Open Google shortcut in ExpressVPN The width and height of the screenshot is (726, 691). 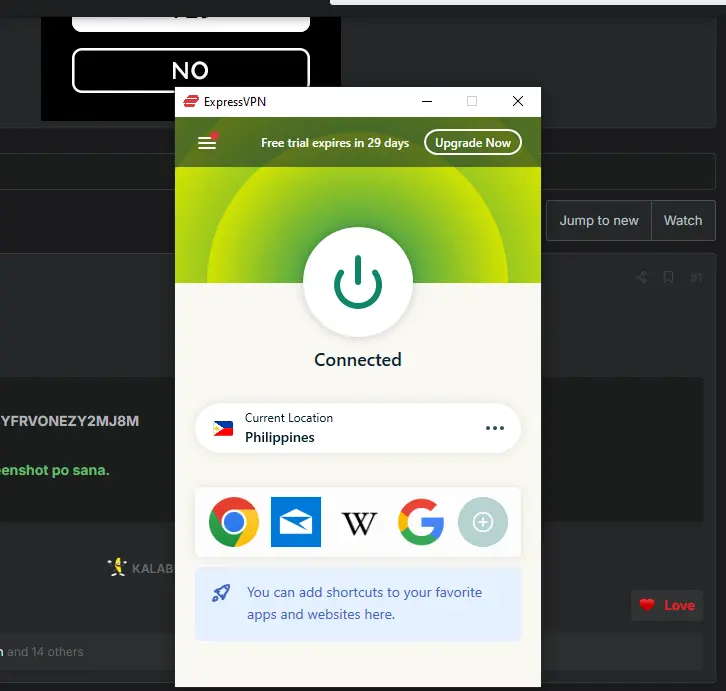click(x=421, y=522)
